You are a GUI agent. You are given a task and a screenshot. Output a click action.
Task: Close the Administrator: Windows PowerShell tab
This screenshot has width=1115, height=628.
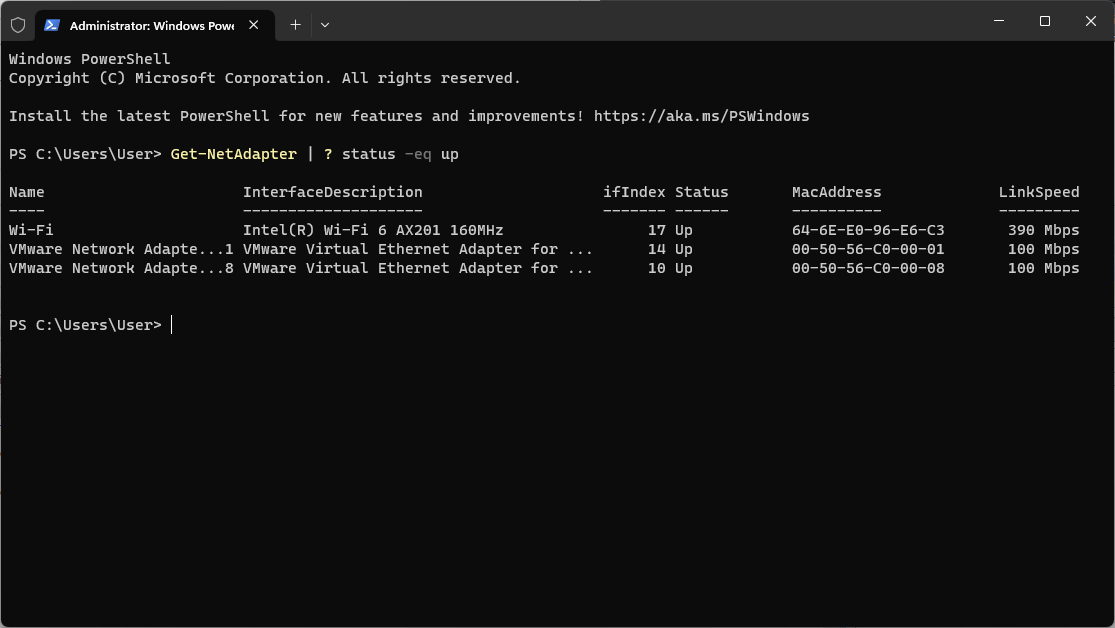click(253, 25)
